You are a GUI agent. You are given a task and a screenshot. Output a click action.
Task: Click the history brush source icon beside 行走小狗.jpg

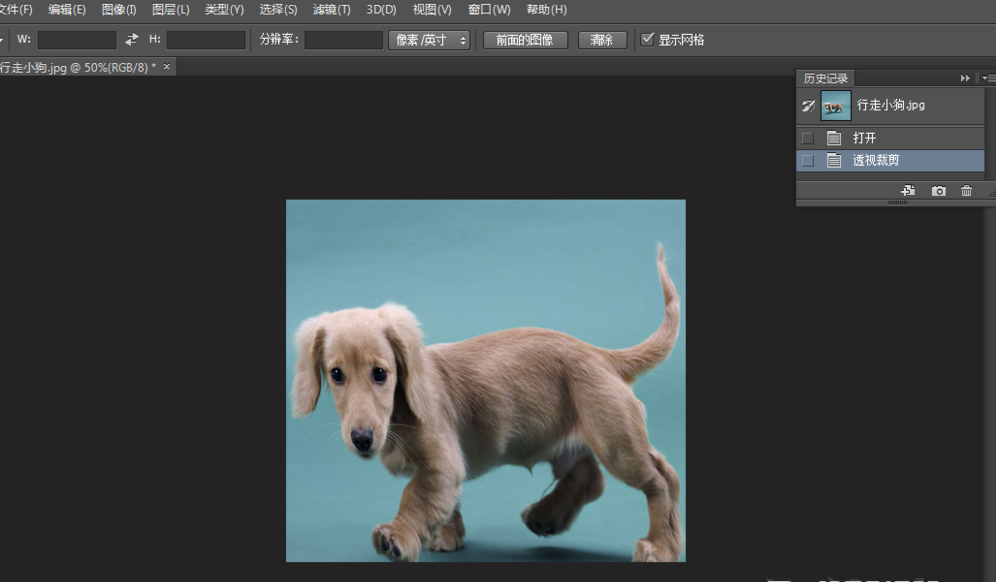[807, 105]
